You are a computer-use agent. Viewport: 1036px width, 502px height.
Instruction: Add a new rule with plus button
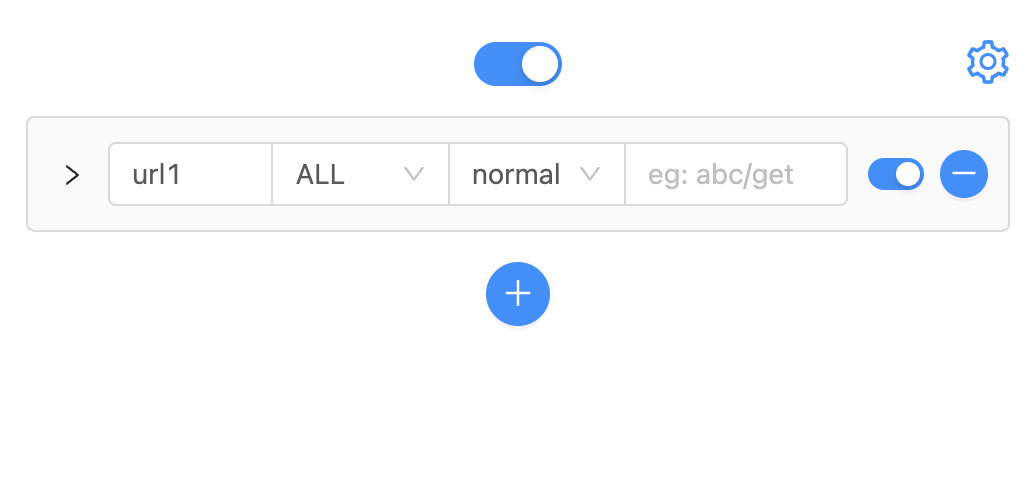pyautogui.click(x=517, y=294)
